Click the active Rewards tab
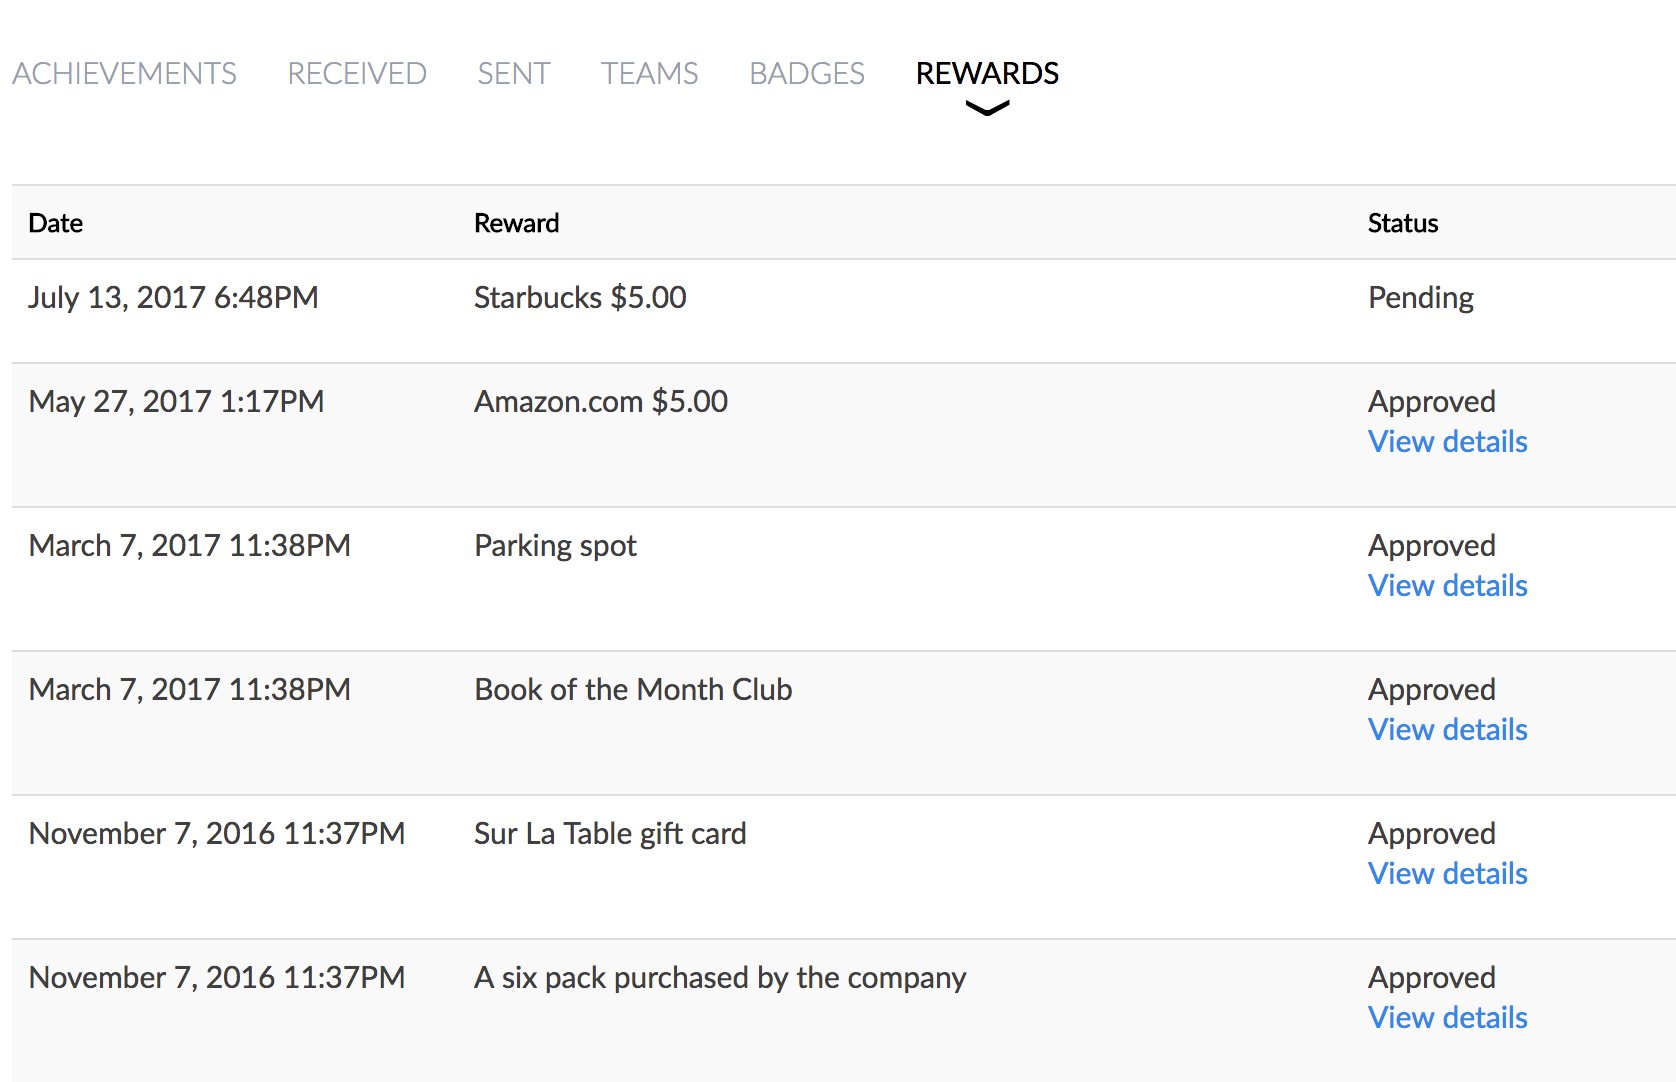Viewport: 1676px width, 1082px height. pos(986,73)
